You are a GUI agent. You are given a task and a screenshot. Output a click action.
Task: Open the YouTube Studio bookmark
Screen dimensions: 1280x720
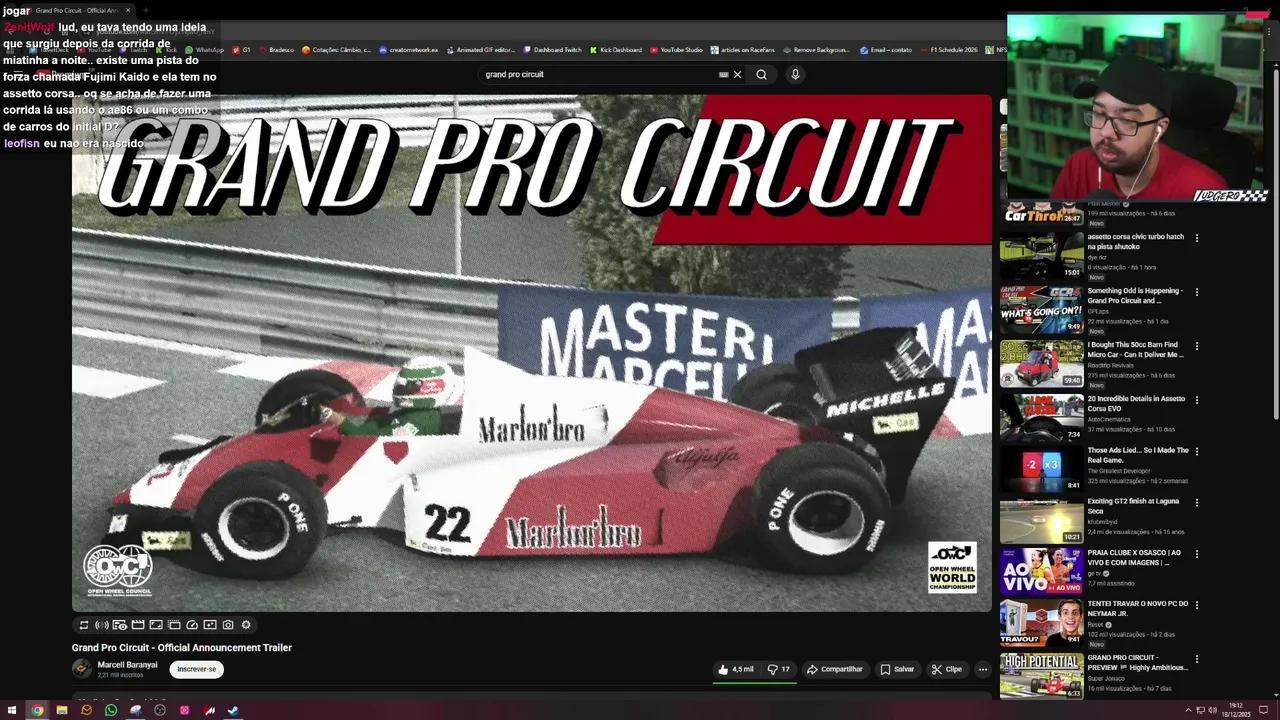point(676,50)
